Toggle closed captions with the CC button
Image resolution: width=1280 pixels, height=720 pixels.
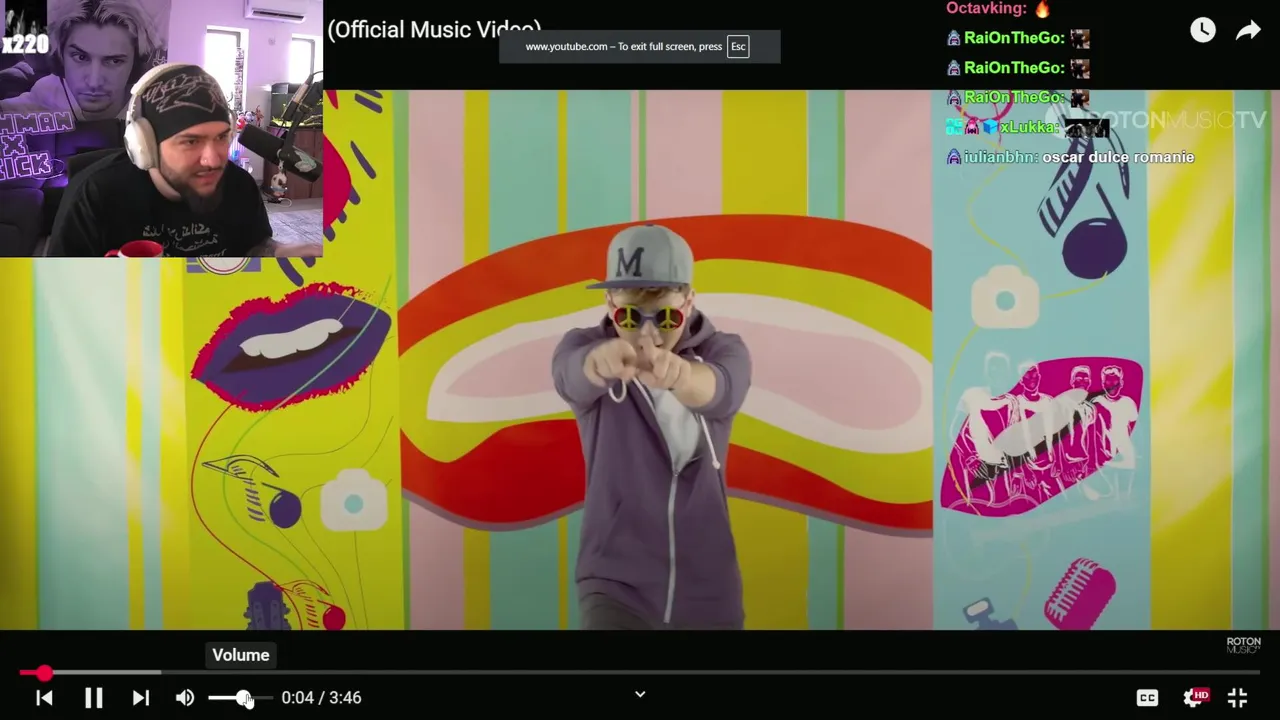point(1147,698)
